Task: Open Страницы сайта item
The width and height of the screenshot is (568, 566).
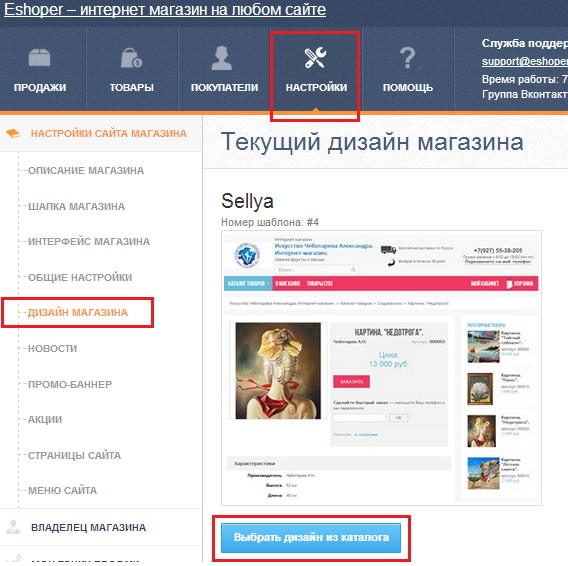Action: pyautogui.click(x=74, y=455)
